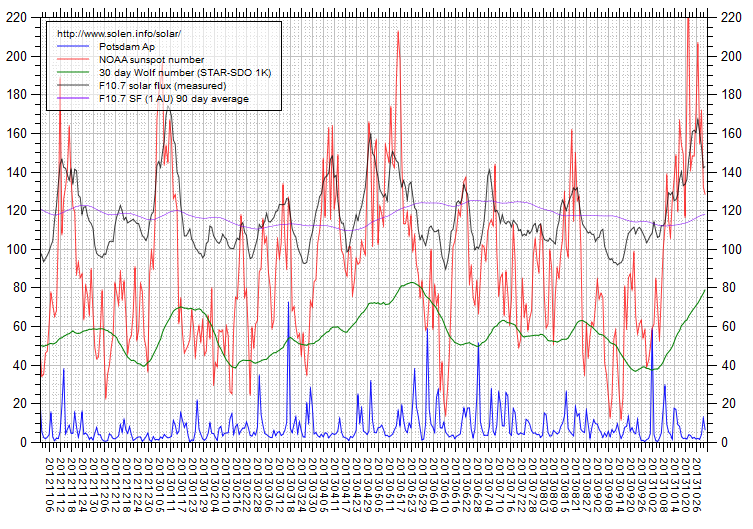Click the date label 20130517
The height and width of the screenshot is (529, 753).
[402, 485]
